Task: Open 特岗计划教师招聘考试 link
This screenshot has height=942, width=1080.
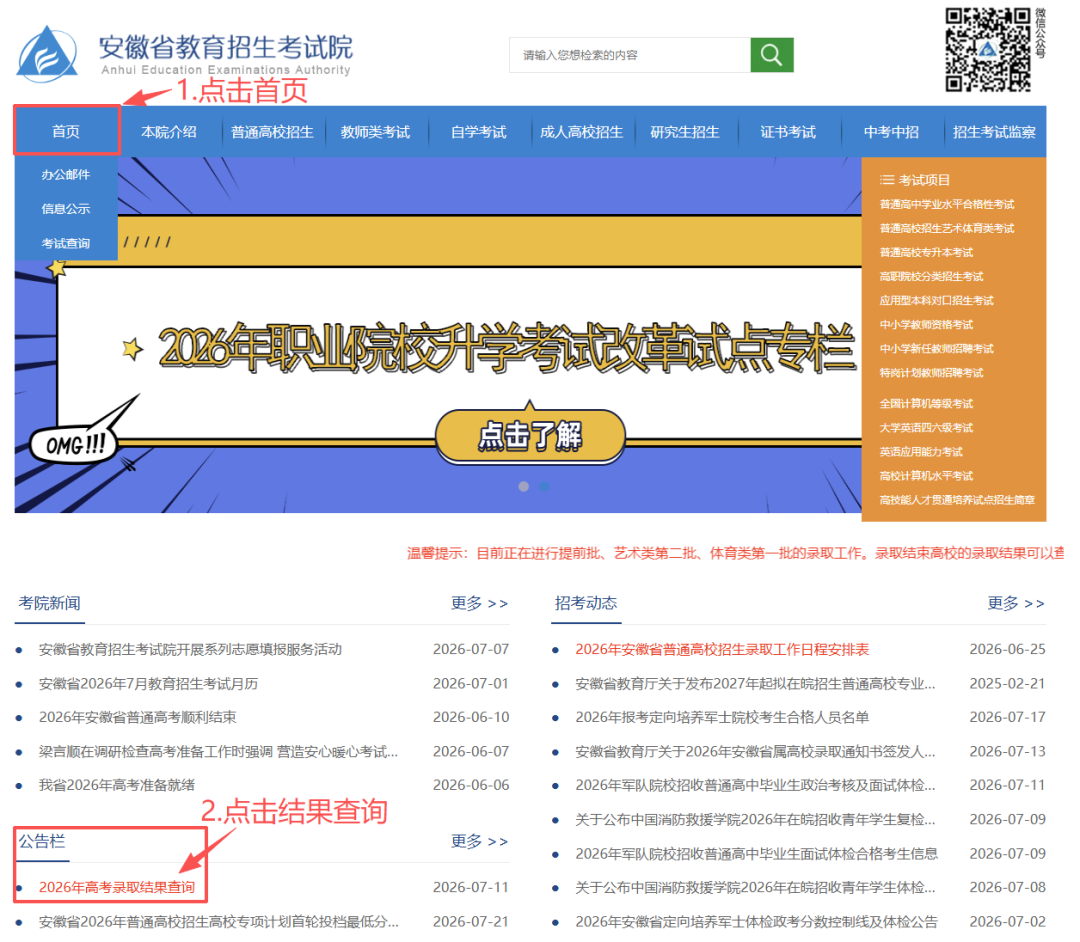Action: (x=931, y=373)
